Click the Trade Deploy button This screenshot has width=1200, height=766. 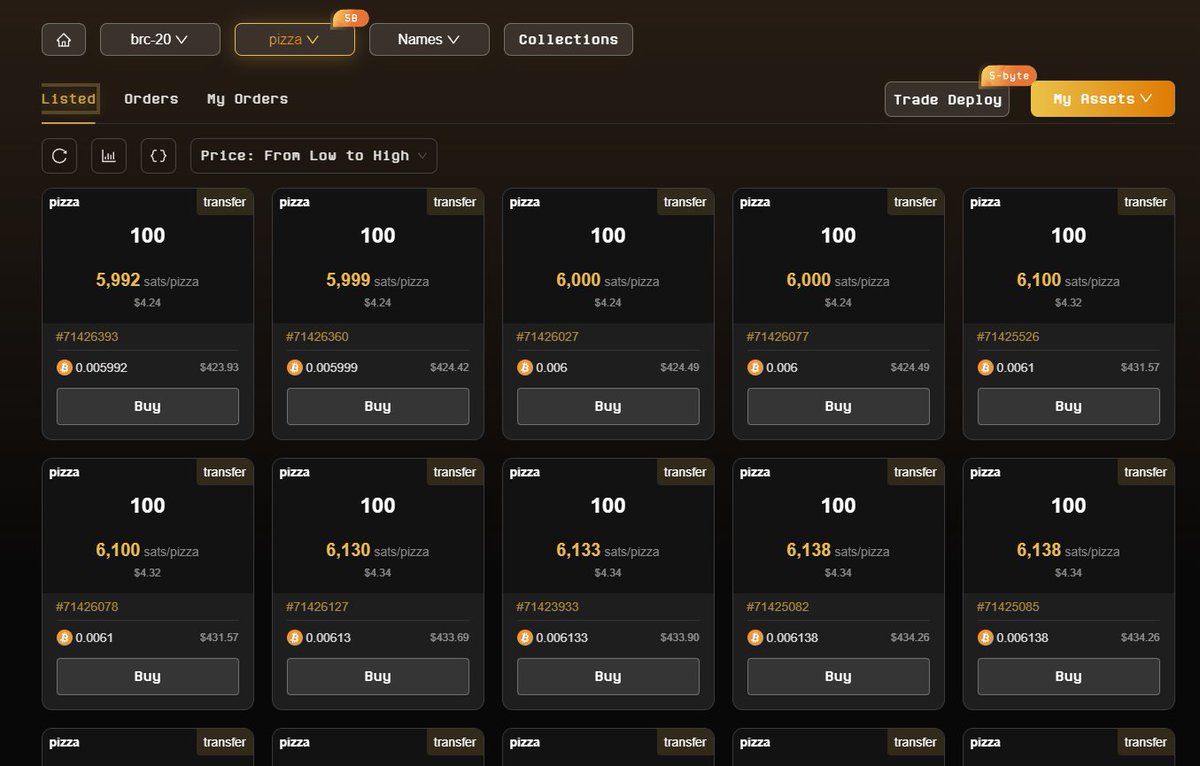(x=947, y=100)
